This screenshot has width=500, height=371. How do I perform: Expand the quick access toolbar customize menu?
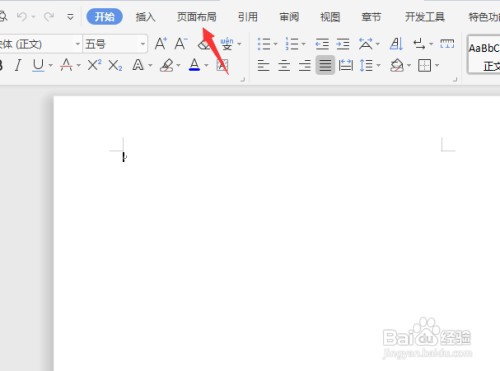tap(70, 17)
